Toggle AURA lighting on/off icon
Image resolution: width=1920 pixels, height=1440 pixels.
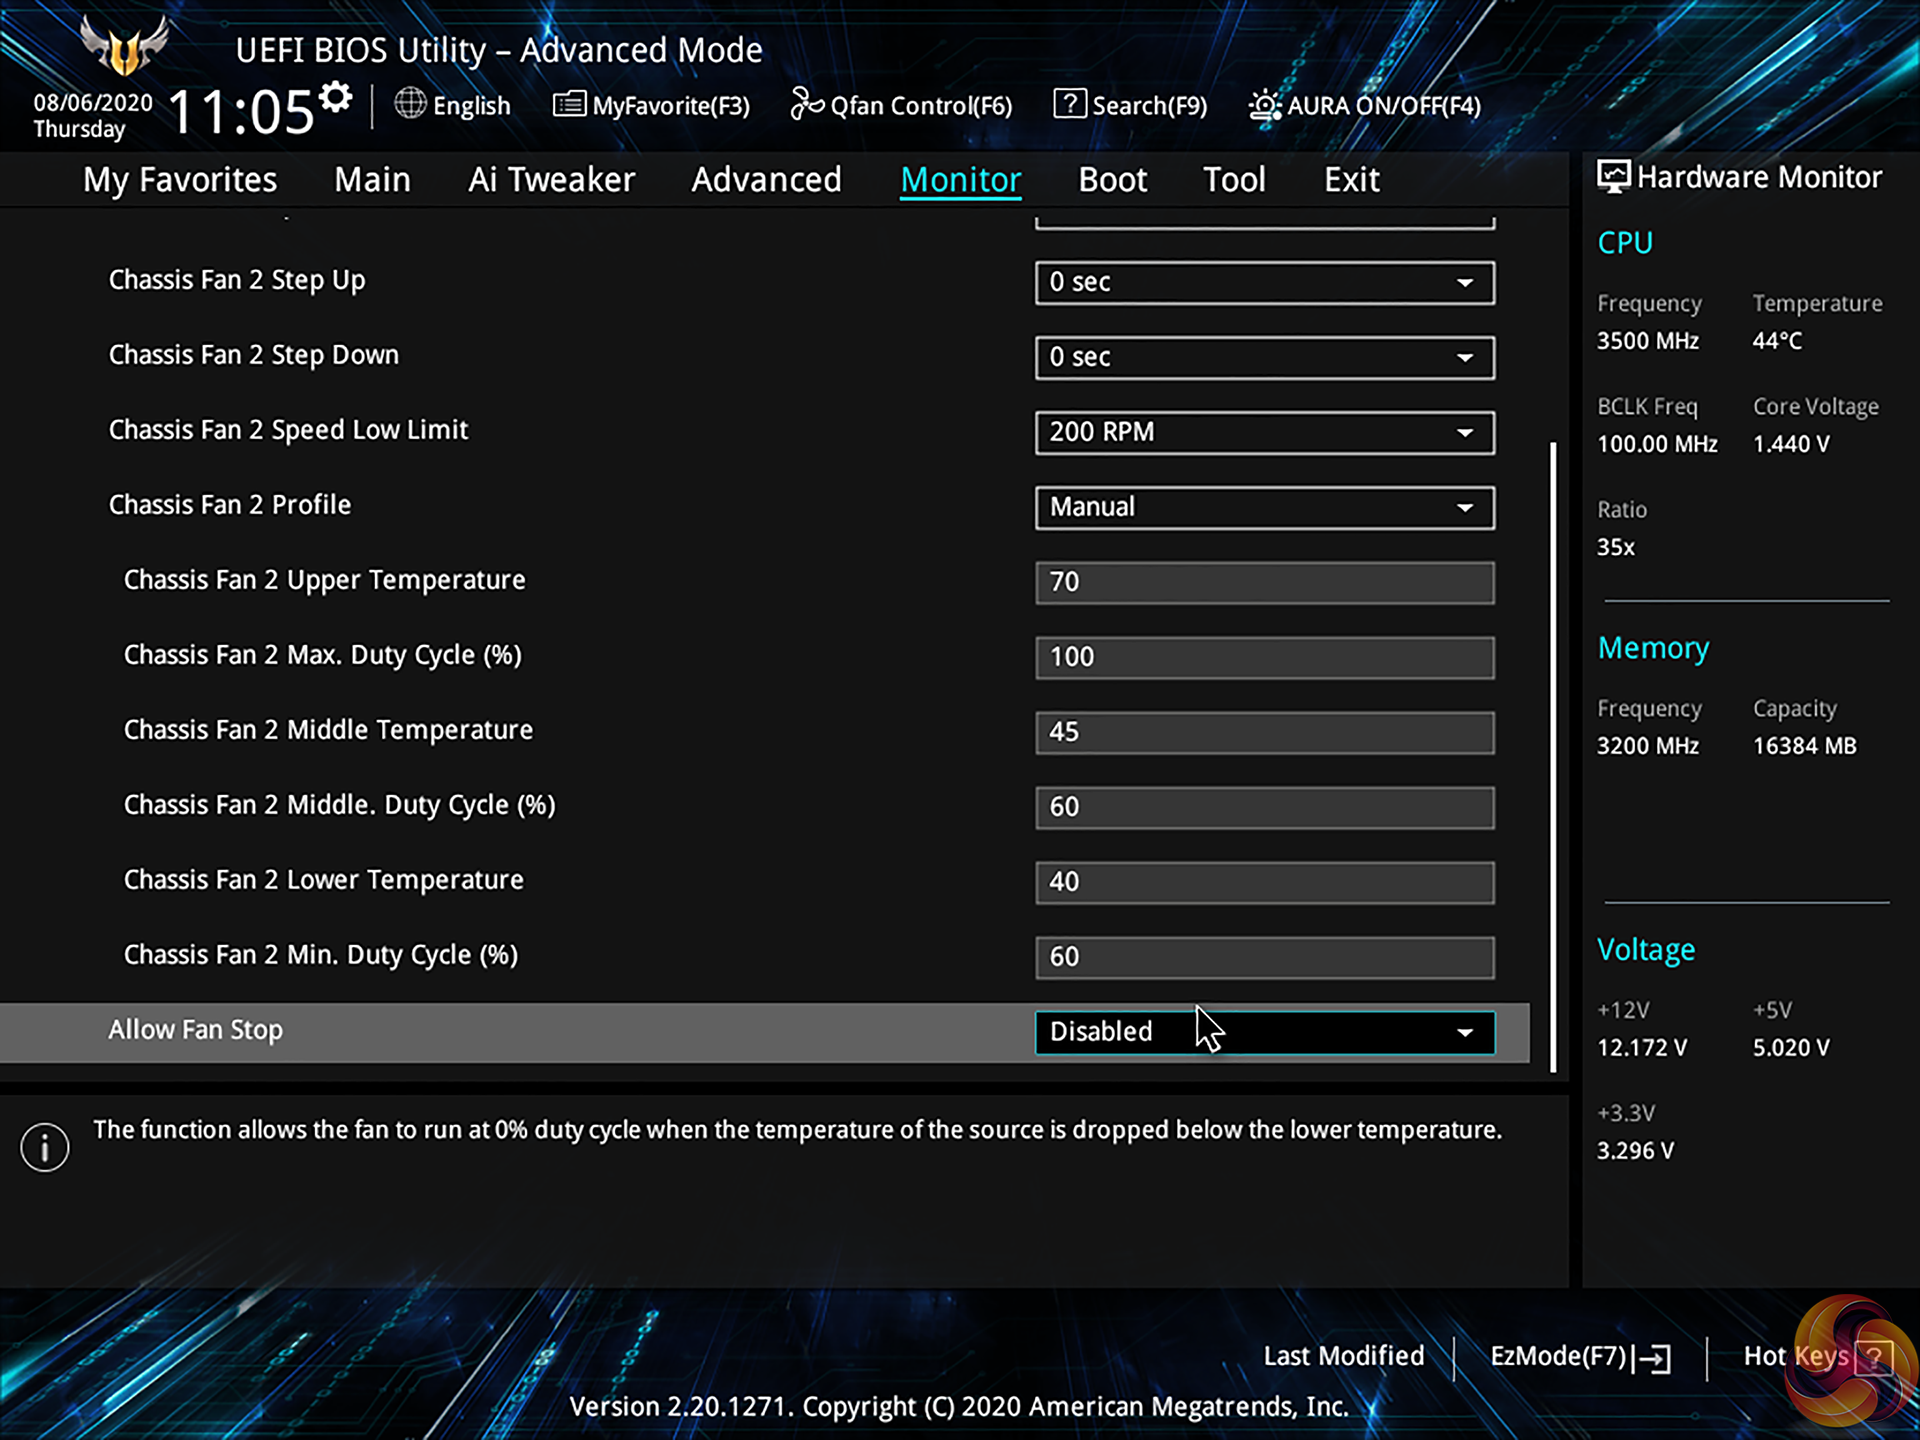pos(1264,105)
